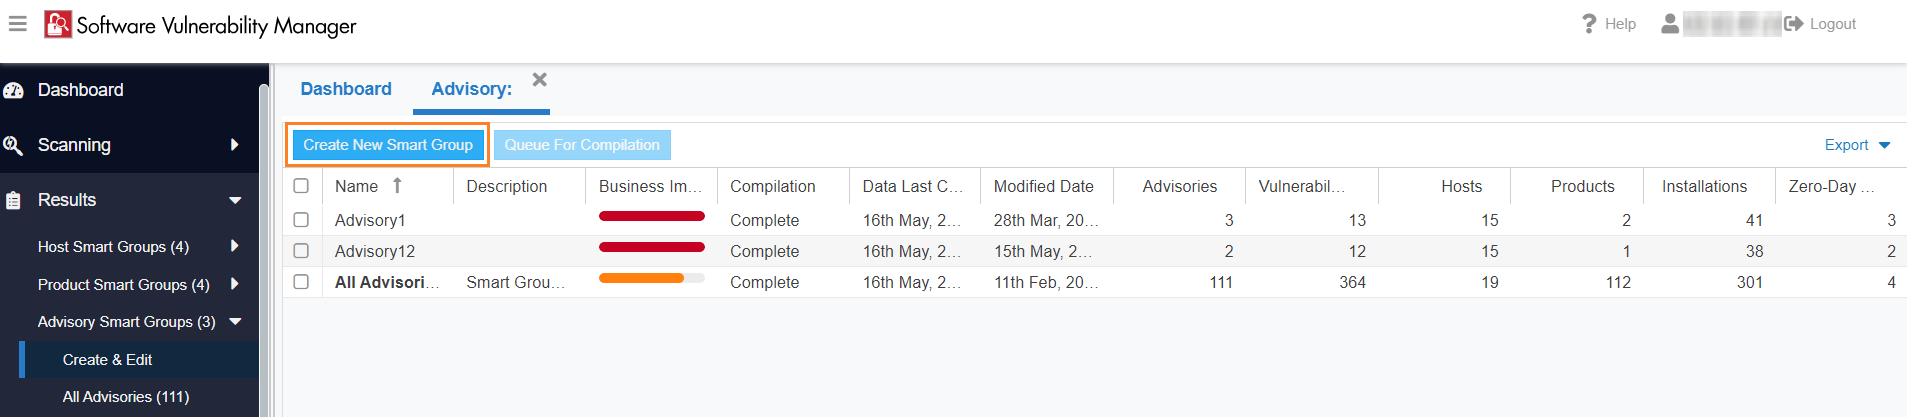Close the Advisory tab
1907x417 pixels.
click(x=539, y=80)
